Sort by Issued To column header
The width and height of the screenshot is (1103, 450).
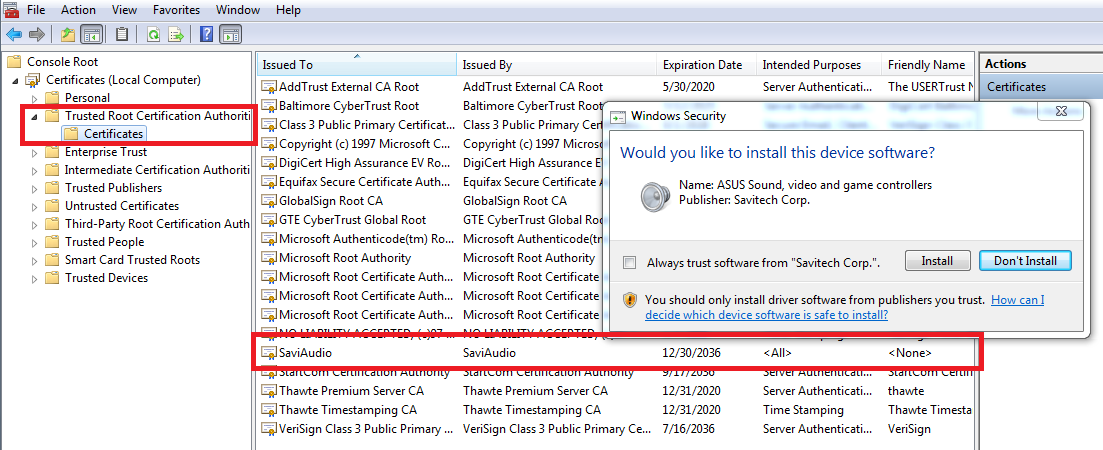356,65
